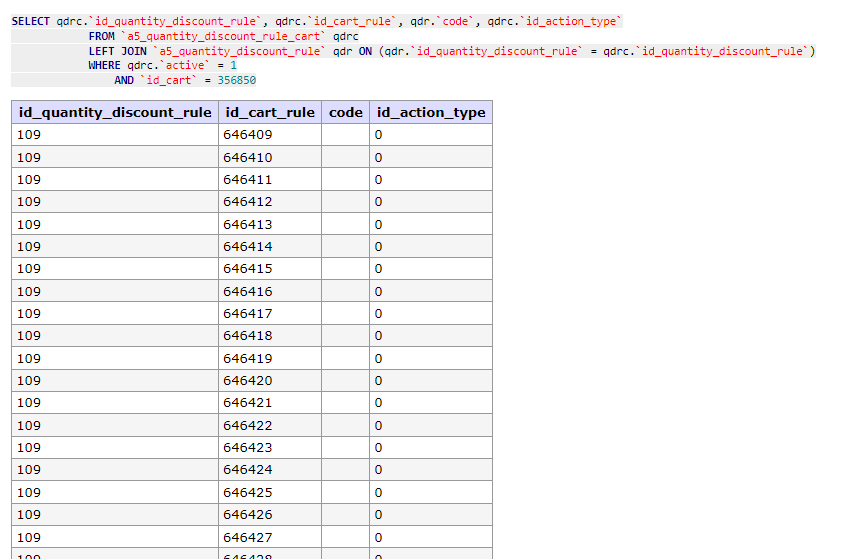847x559 pixels.
Task: Click the id_cart_rule column header
Action: point(270,112)
